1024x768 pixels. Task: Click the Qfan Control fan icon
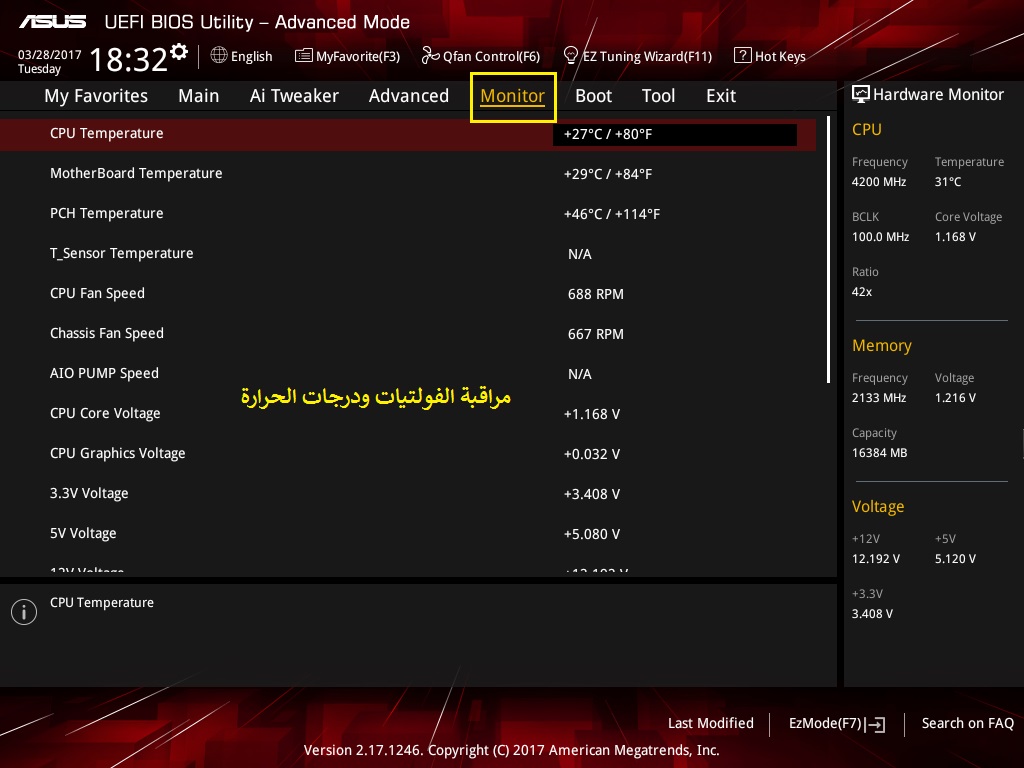tap(430, 56)
